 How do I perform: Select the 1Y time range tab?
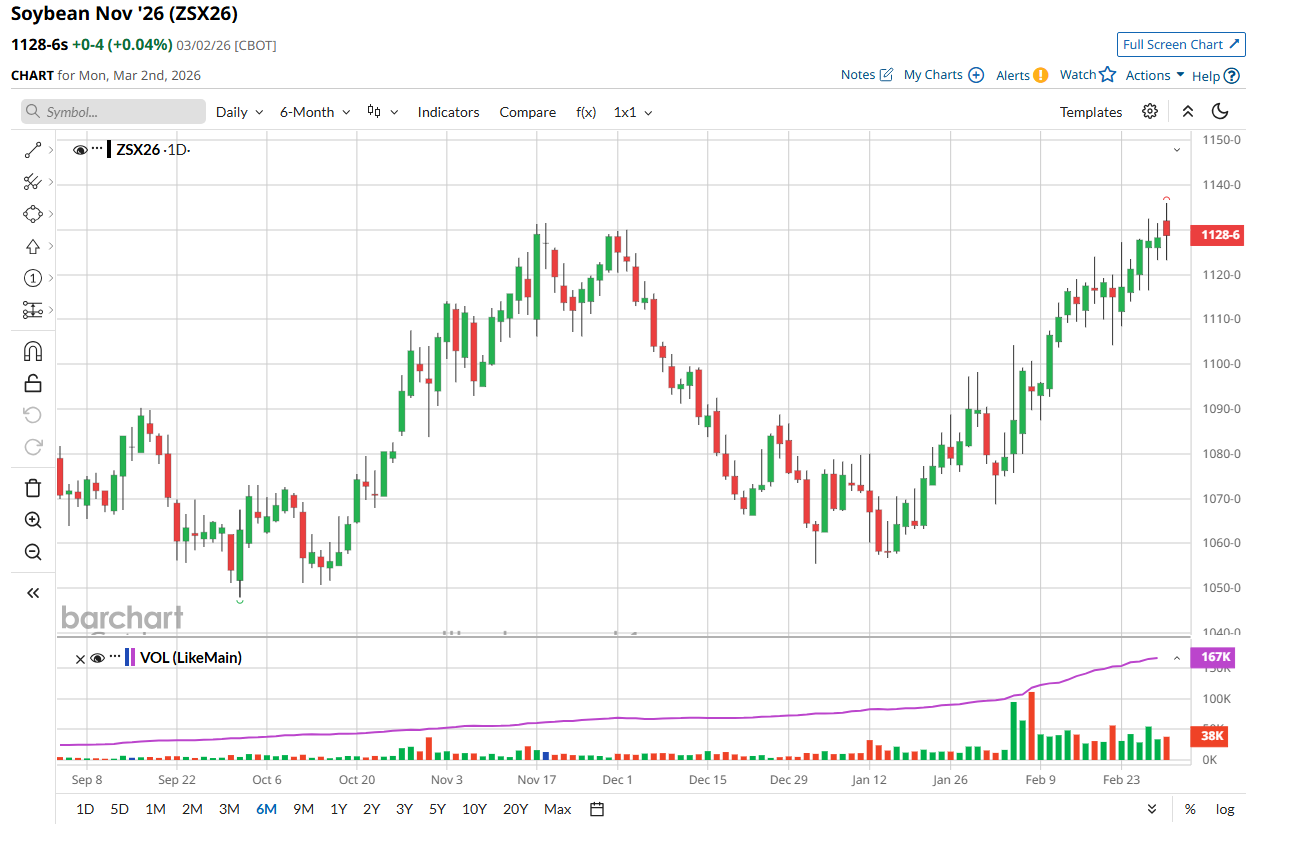click(x=339, y=809)
